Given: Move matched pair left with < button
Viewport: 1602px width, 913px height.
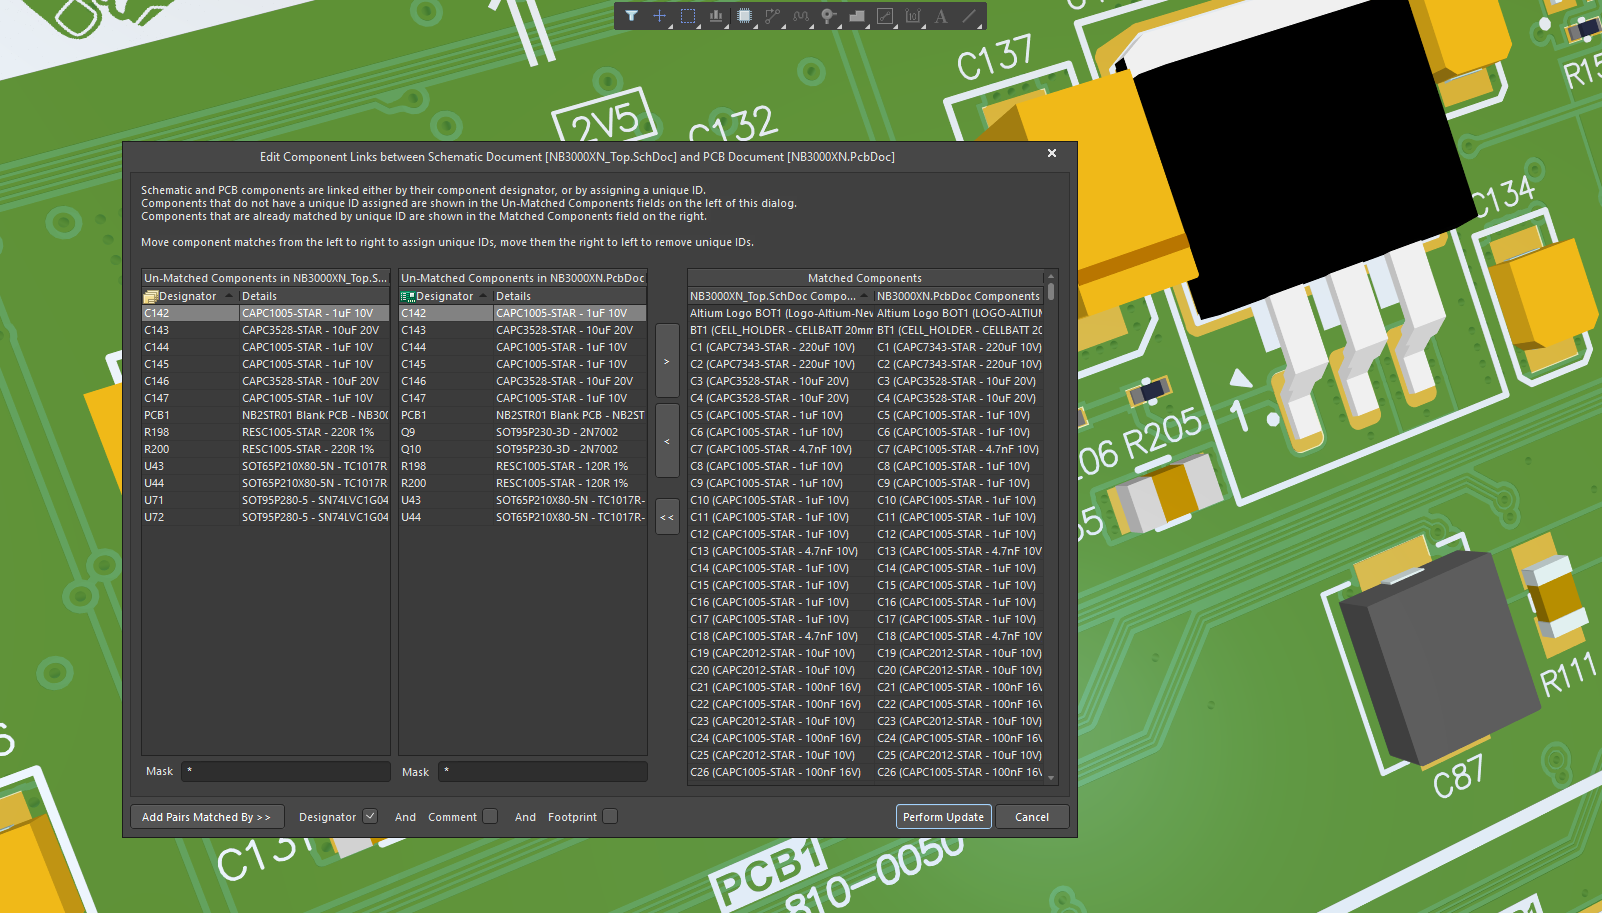Looking at the screenshot, I should pyautogui.click(x=667, y=440).
